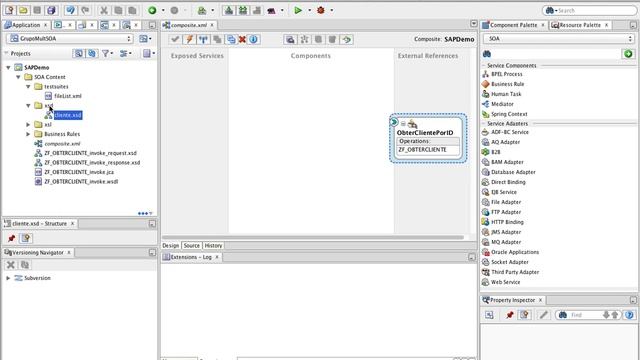Collapse the Service Components section
Image resolution: width=640 pixels, height=360 pixels.
coord(484,65)
